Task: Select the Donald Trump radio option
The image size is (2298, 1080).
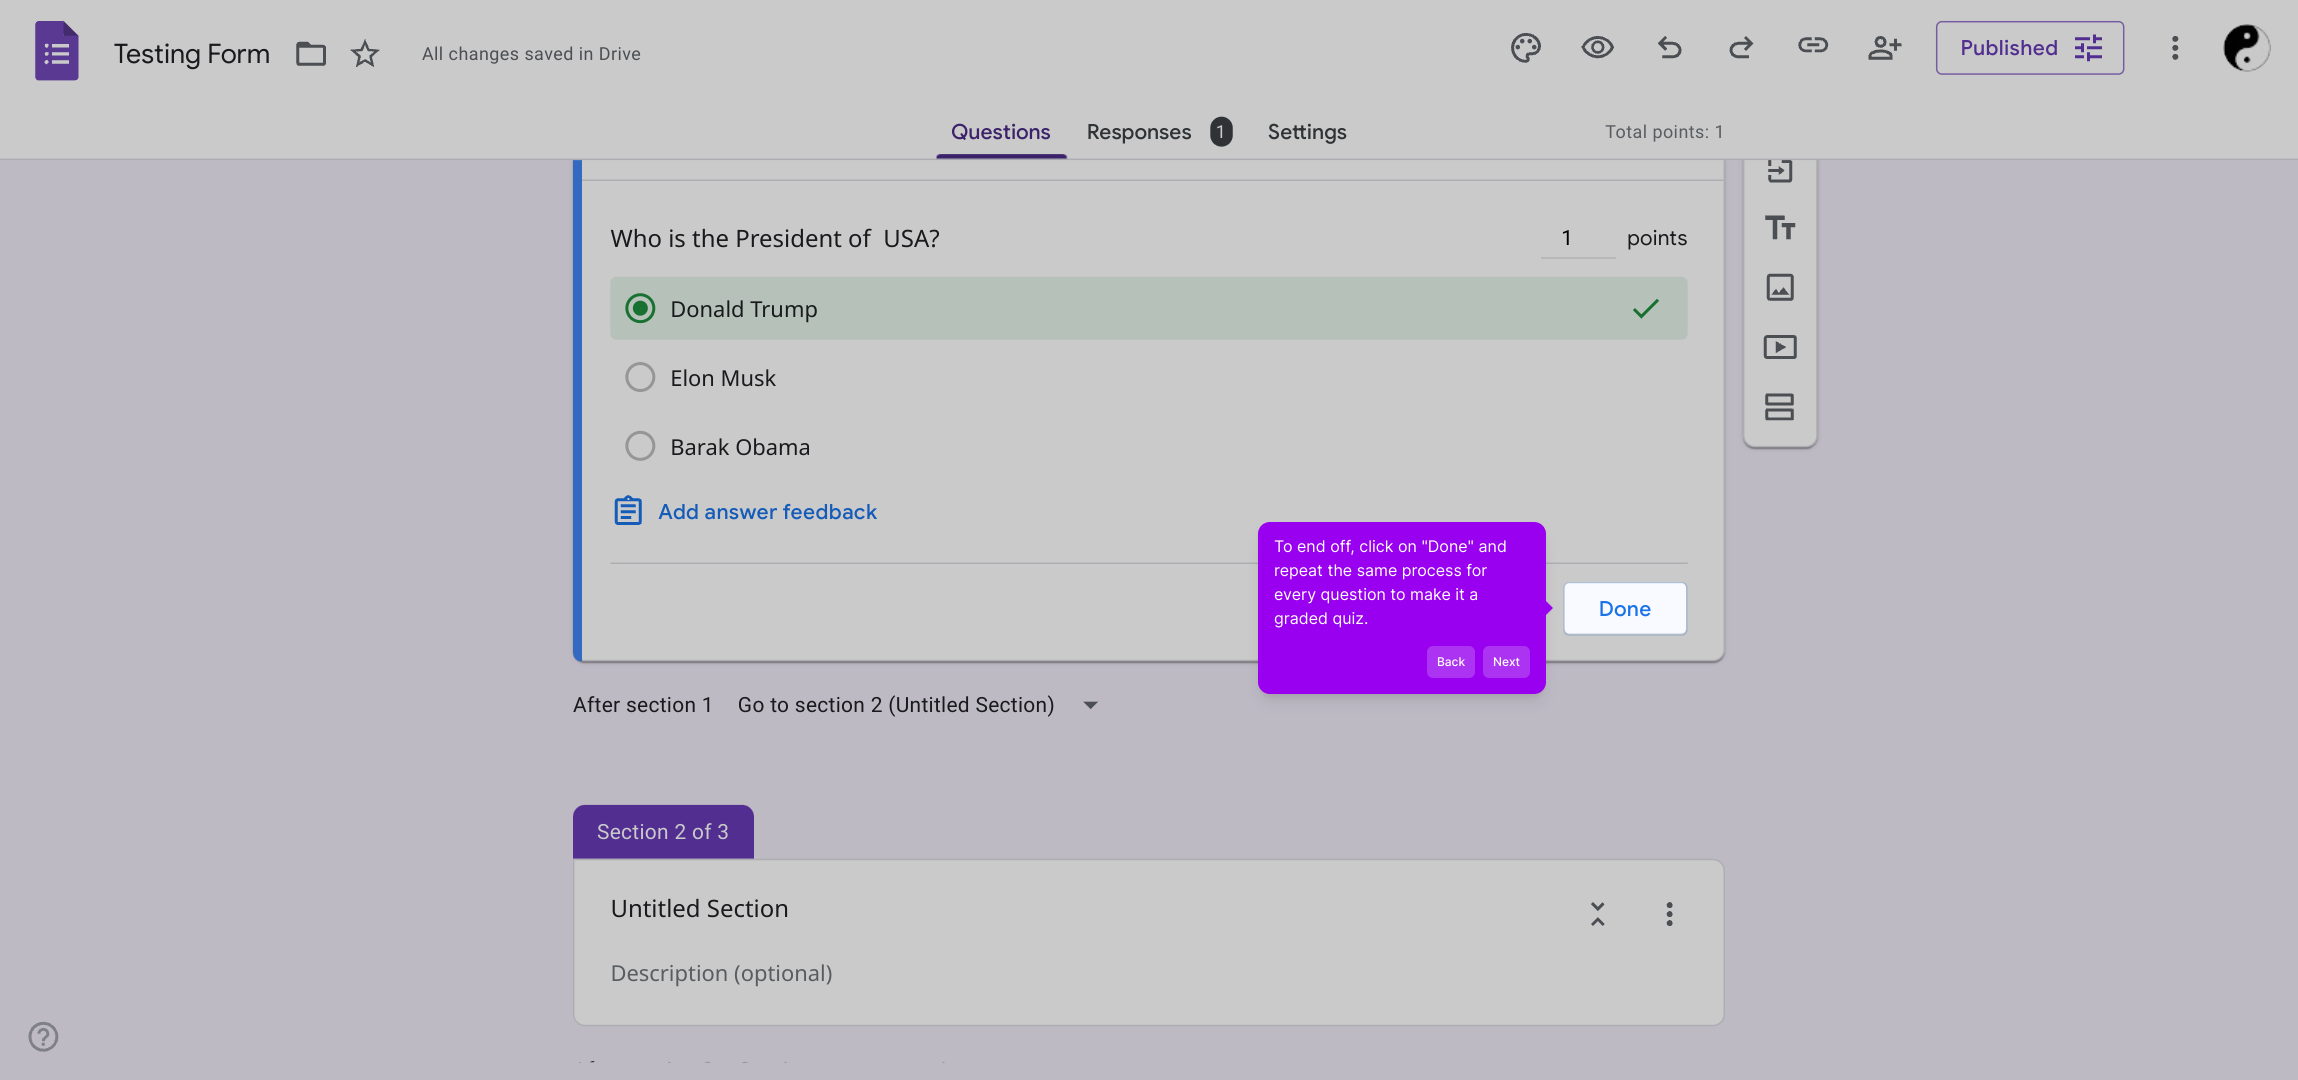Action: click(640, 308)
